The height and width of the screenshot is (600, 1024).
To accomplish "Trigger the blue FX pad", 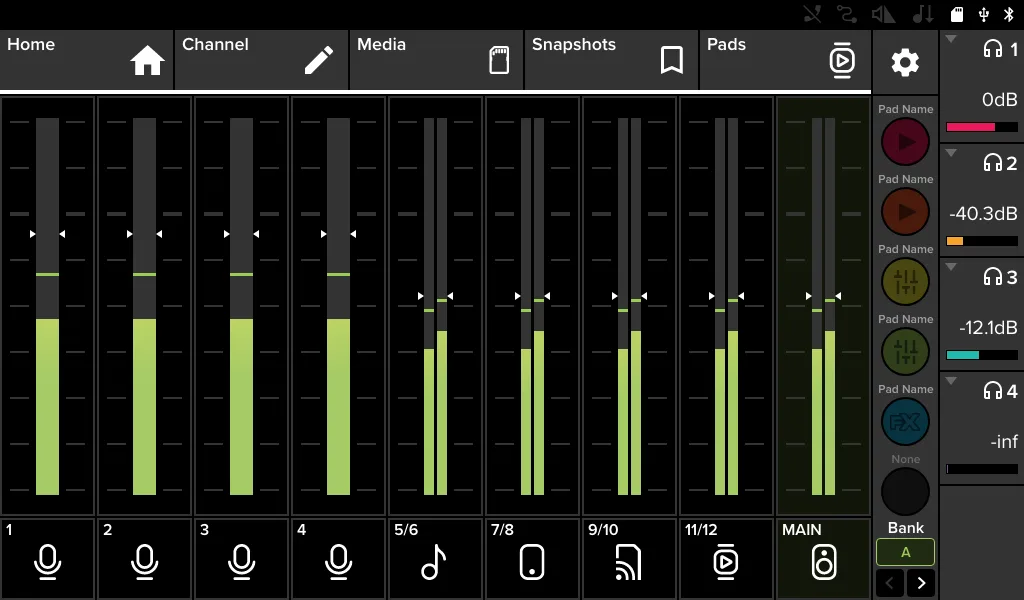I will 905,422.
